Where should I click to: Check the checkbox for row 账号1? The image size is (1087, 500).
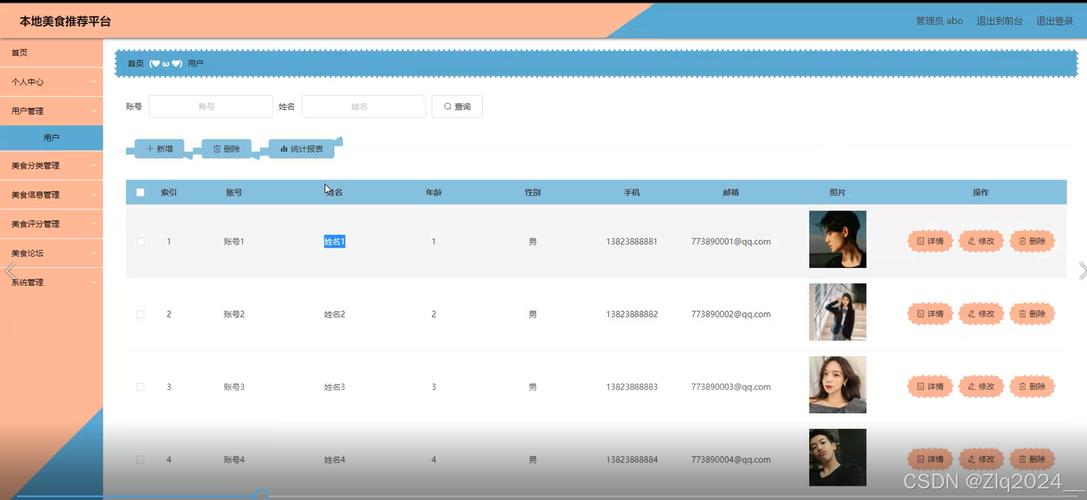tap(140, 241)
